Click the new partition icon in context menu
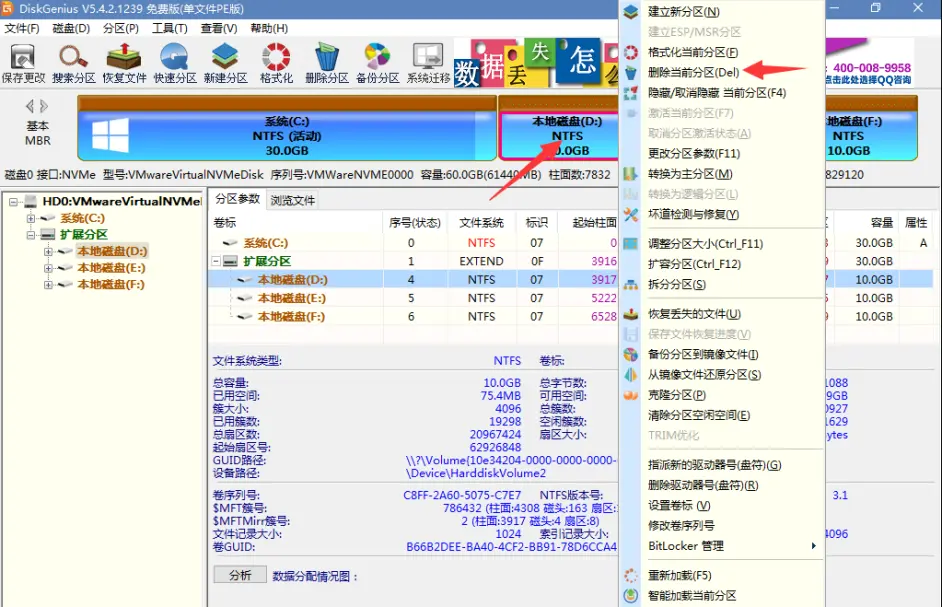Image resolution: width=942 pixels, height=607 pixels. tap(630, 11)
